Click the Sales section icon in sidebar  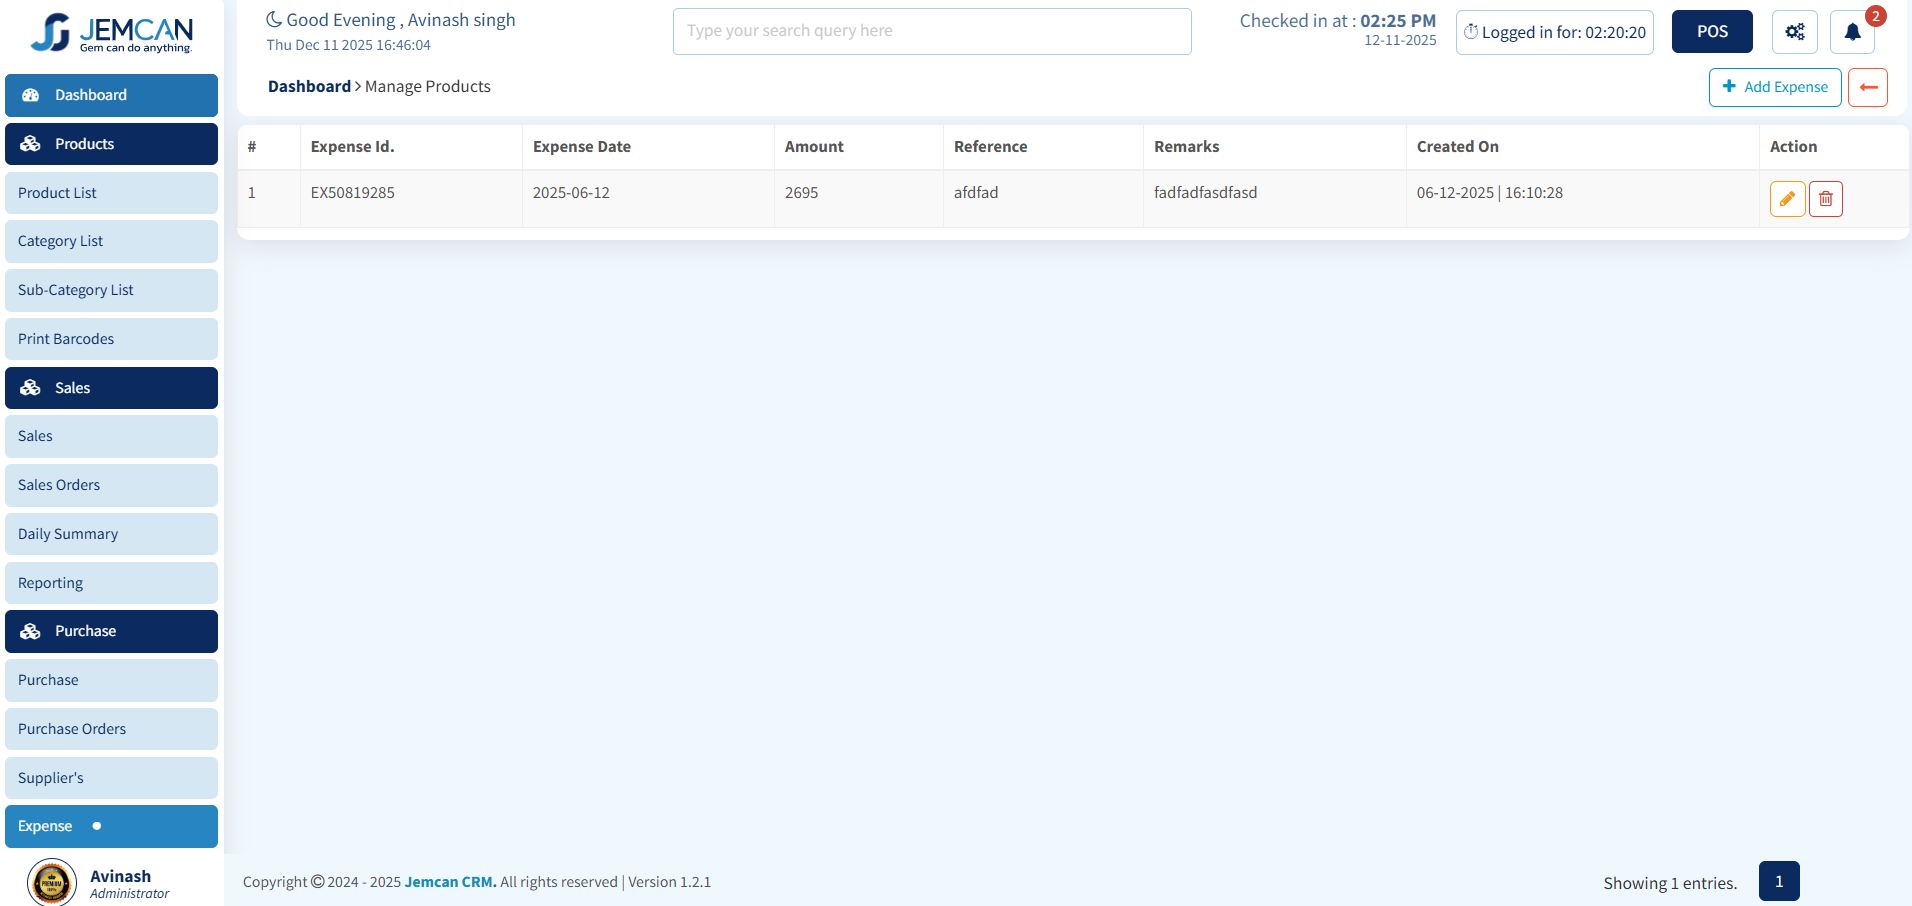30,387
